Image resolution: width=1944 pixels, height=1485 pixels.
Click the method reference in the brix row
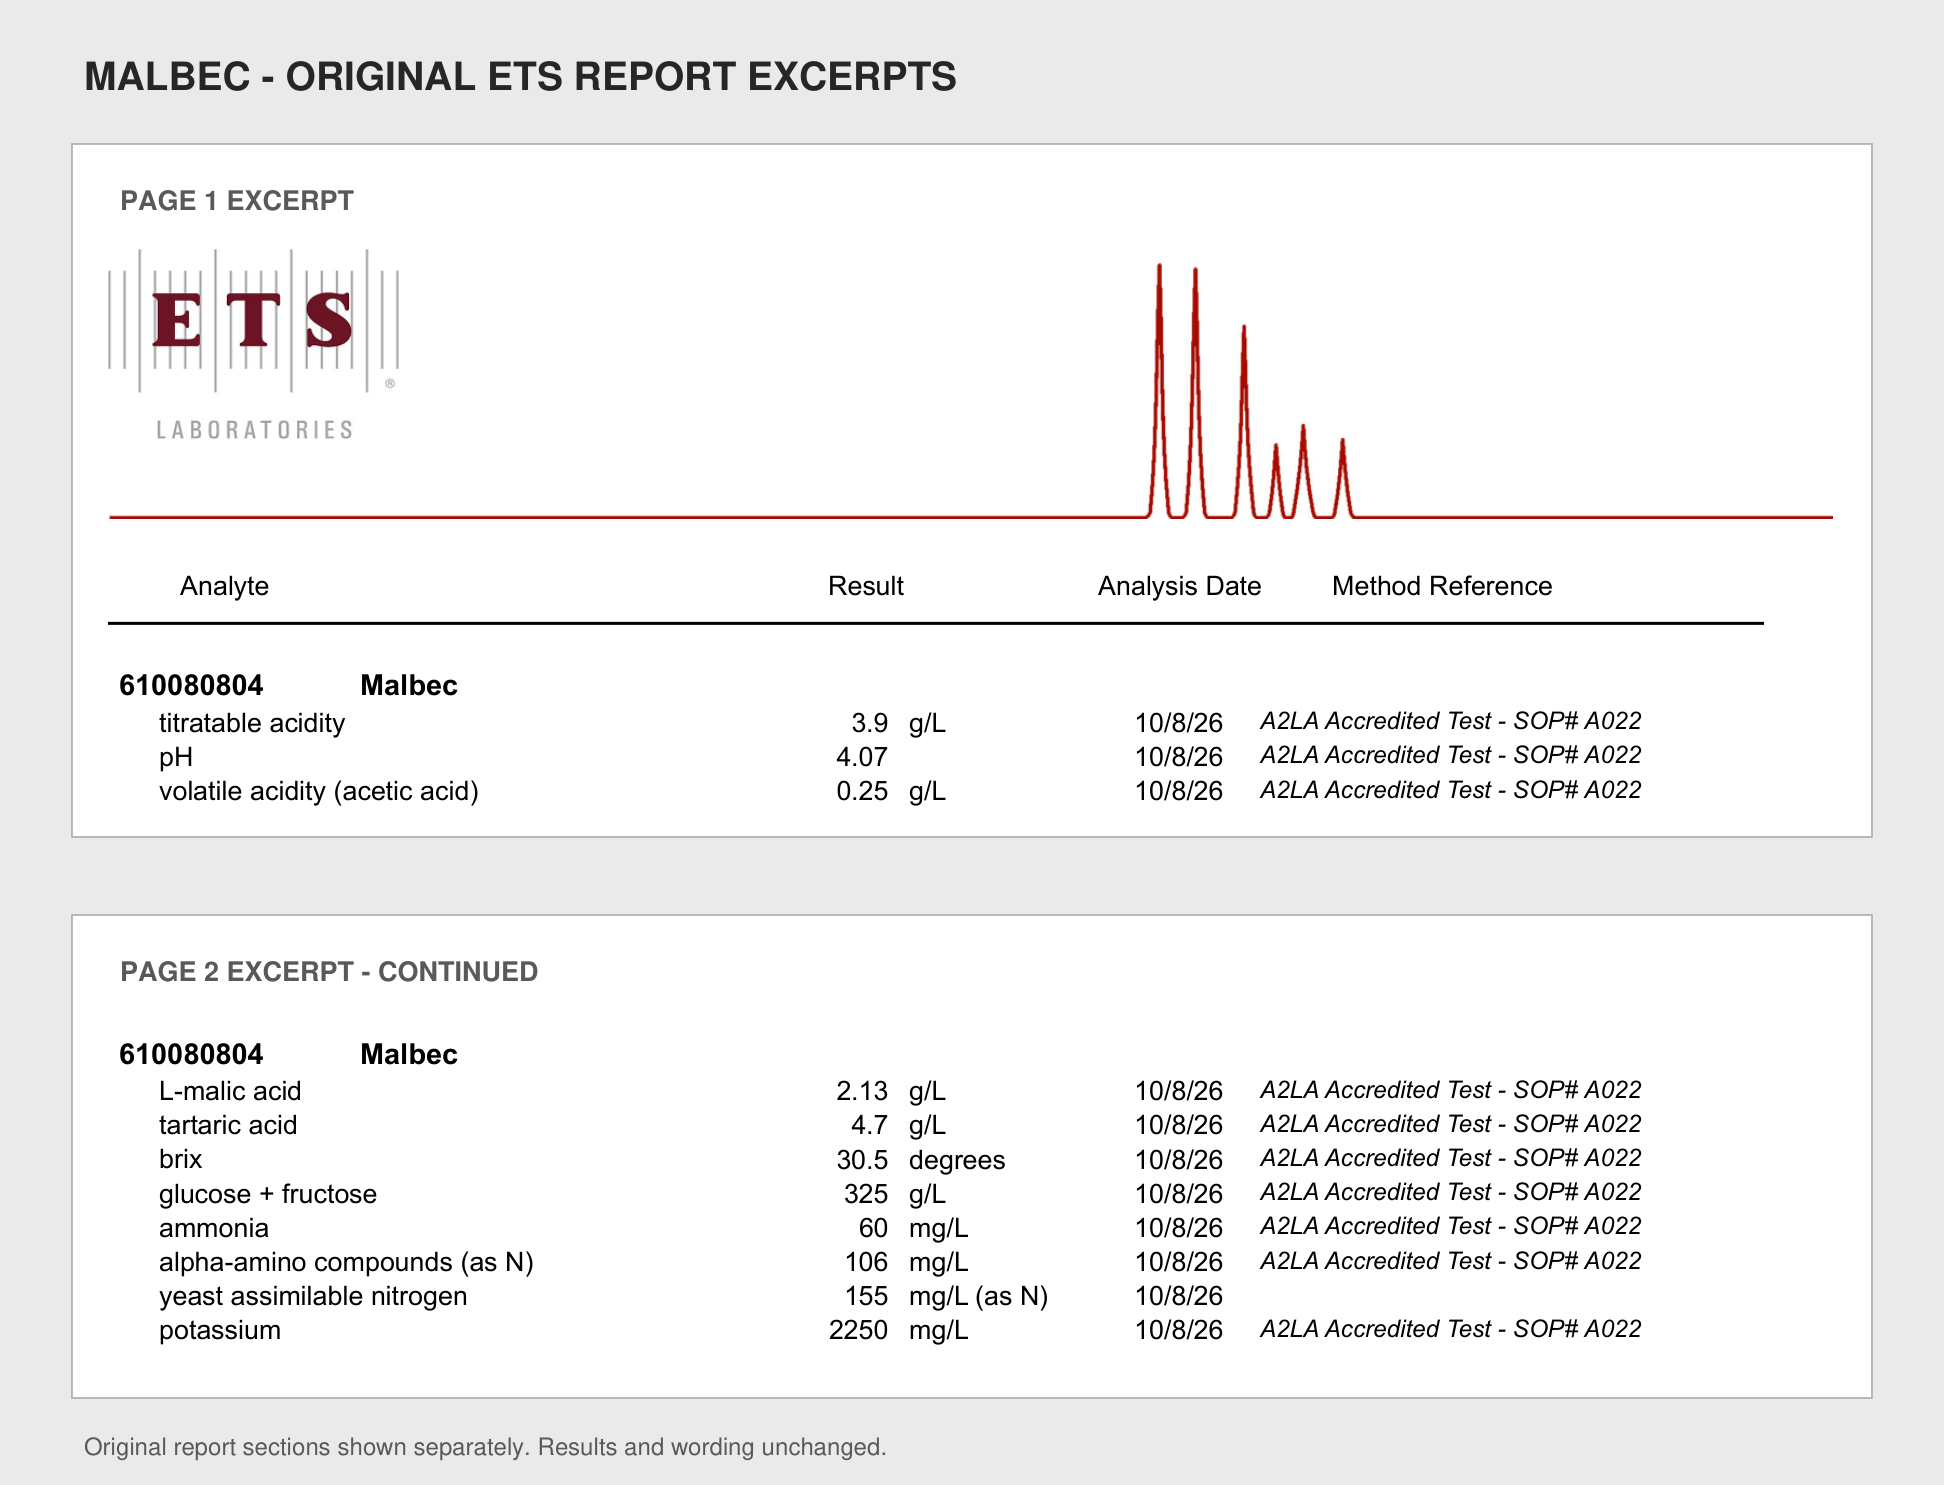click(x=1451, y=1158)
